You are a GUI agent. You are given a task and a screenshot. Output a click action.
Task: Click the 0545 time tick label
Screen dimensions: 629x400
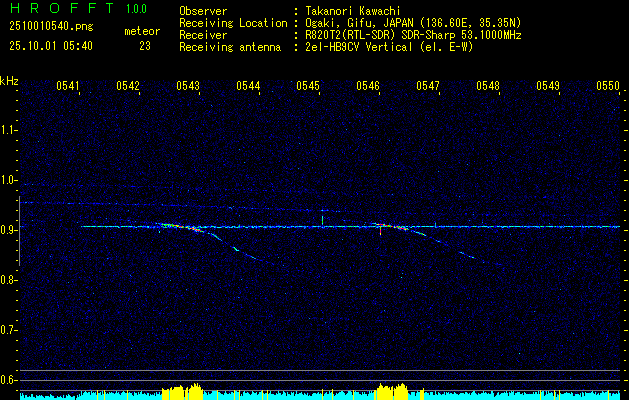pos(308,86)
